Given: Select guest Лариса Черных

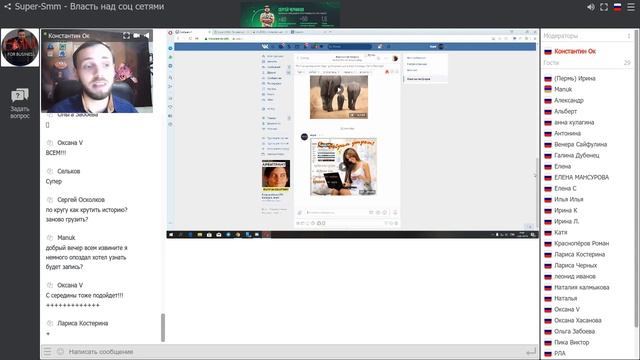Looking at the screenshot, I should 576,266.
